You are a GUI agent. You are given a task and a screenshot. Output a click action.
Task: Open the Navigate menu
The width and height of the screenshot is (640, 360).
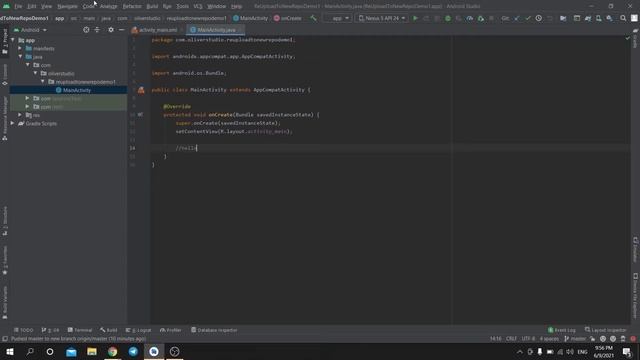point(67,6)
